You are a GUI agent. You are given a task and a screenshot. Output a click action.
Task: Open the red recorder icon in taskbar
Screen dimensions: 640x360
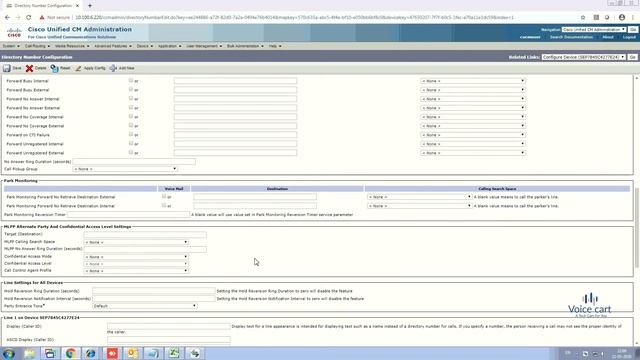click(112, 353)
